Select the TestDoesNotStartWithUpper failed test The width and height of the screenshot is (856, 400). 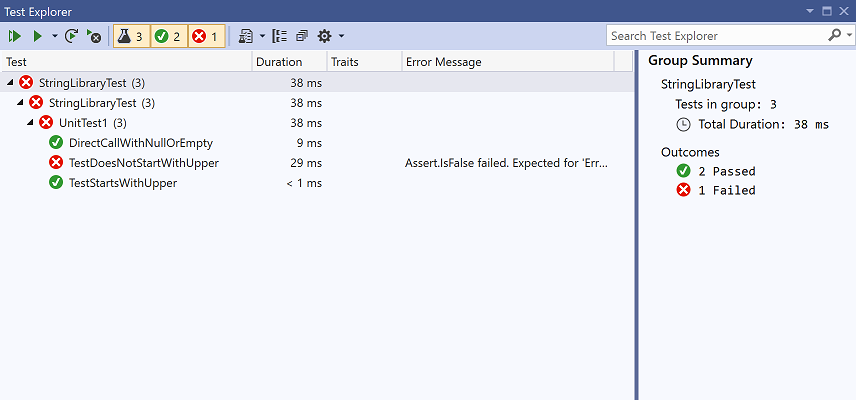click(143, 163)
